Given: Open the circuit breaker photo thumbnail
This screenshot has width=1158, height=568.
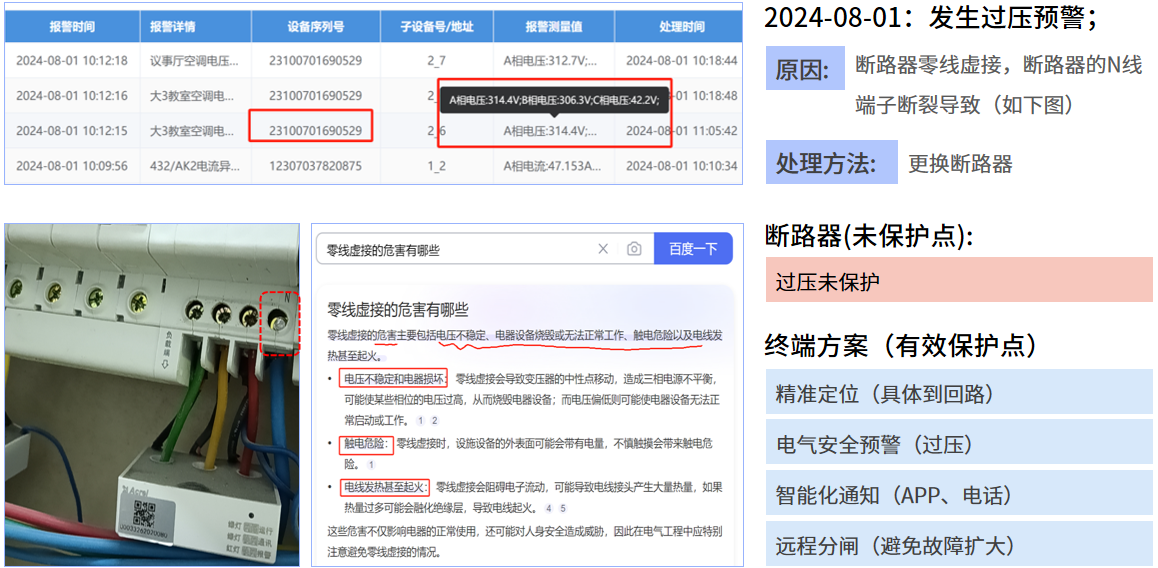Looking at the screenshot, I should (152, 395).
